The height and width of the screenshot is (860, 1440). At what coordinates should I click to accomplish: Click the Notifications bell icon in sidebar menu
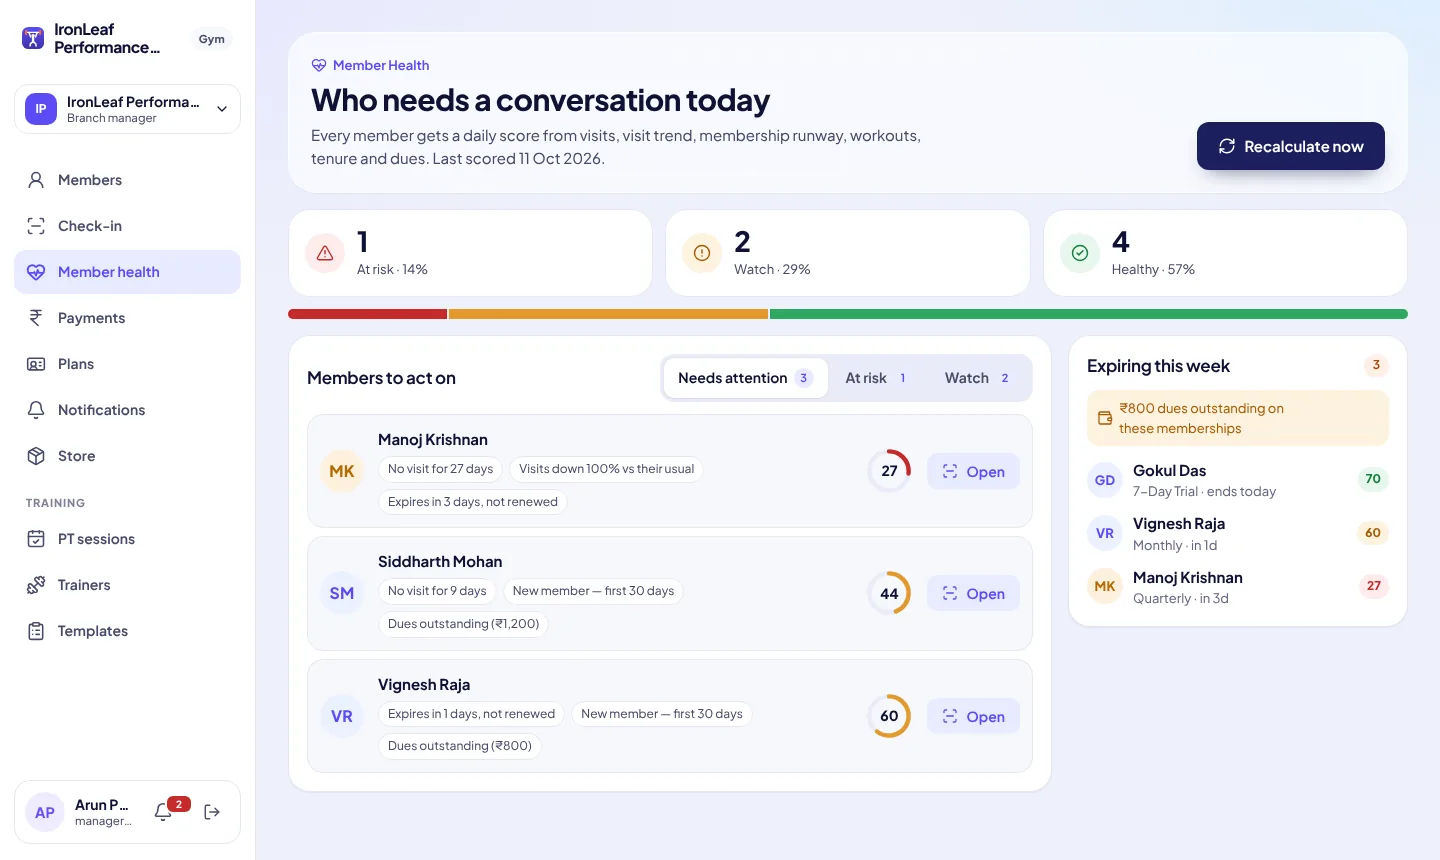tap(36, 410)
